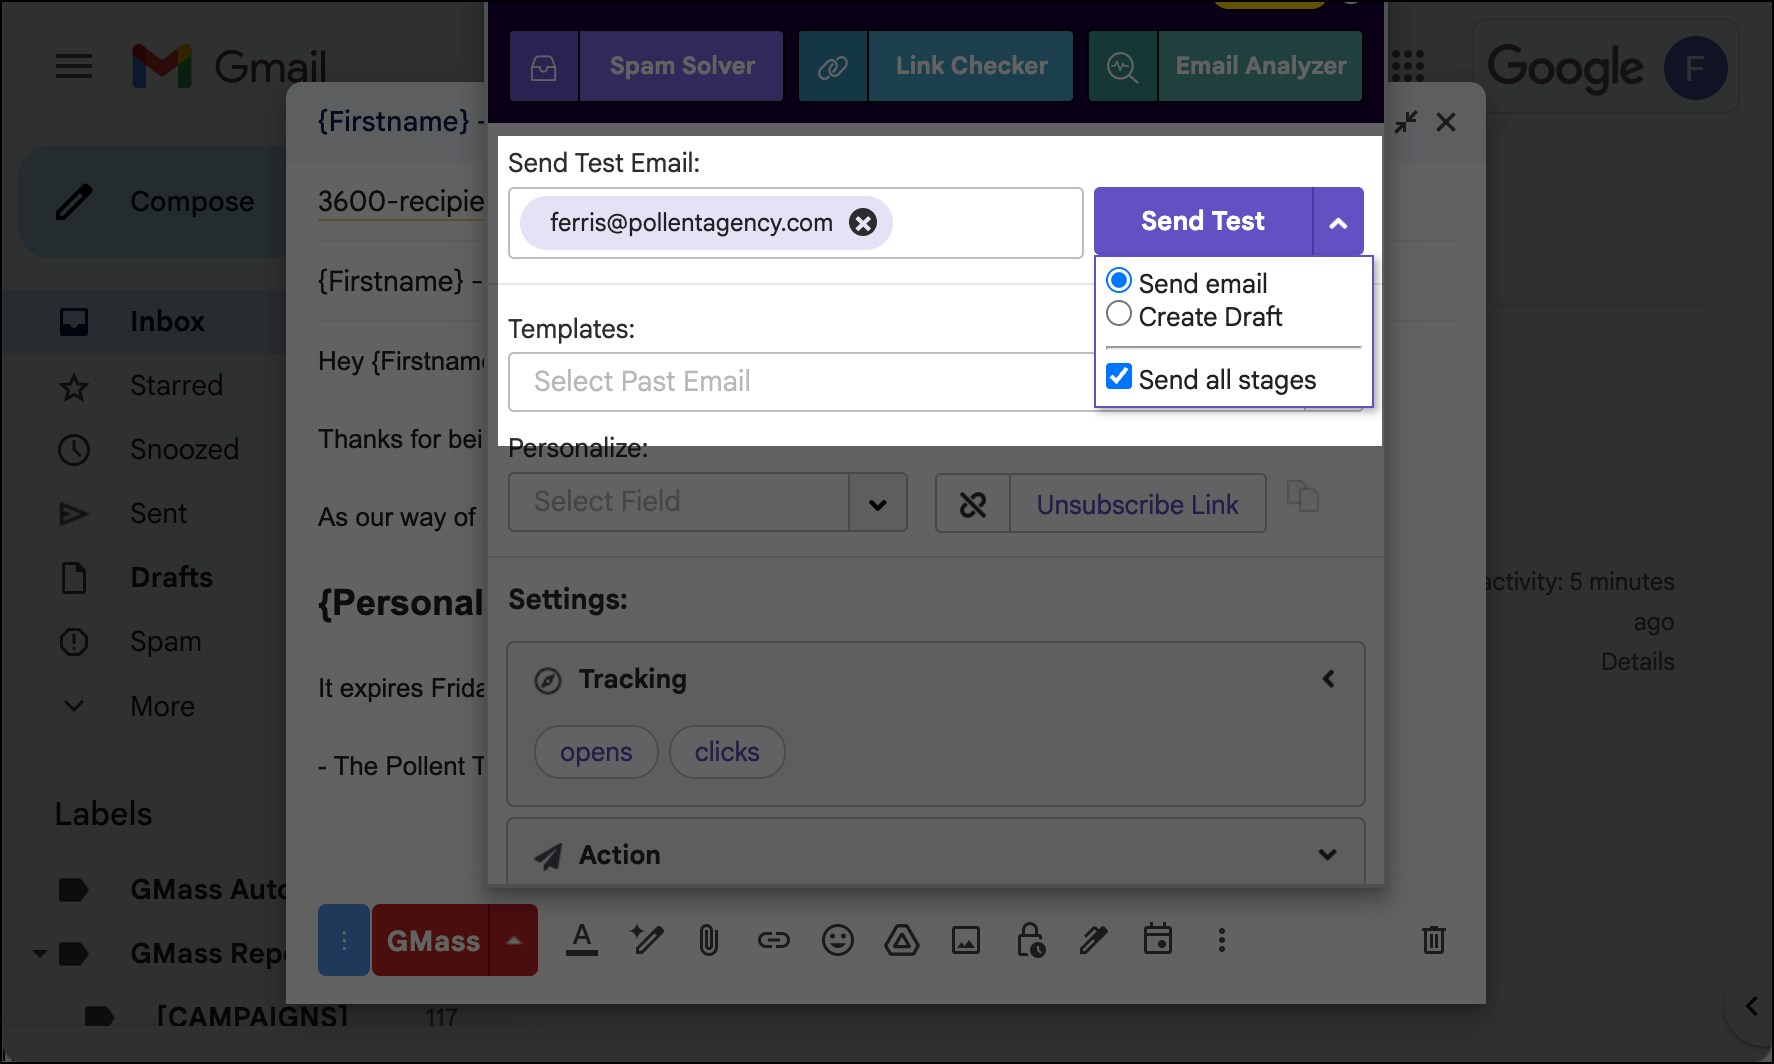The image size is (1774, 1064).
Task: Close the compose window with X
Action: [x=1446, y=122]
